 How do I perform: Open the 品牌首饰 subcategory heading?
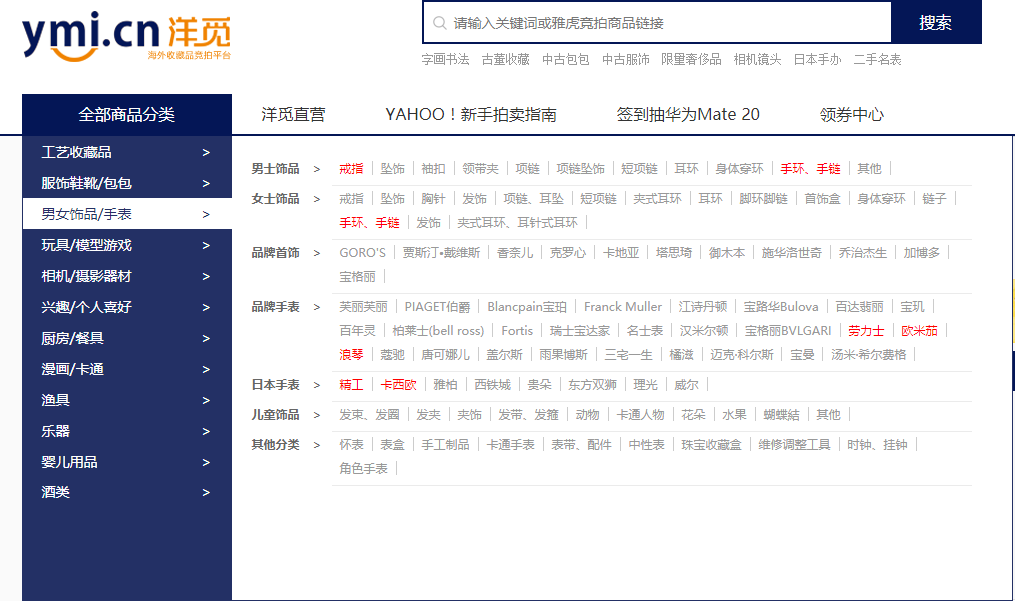[275, 253]
